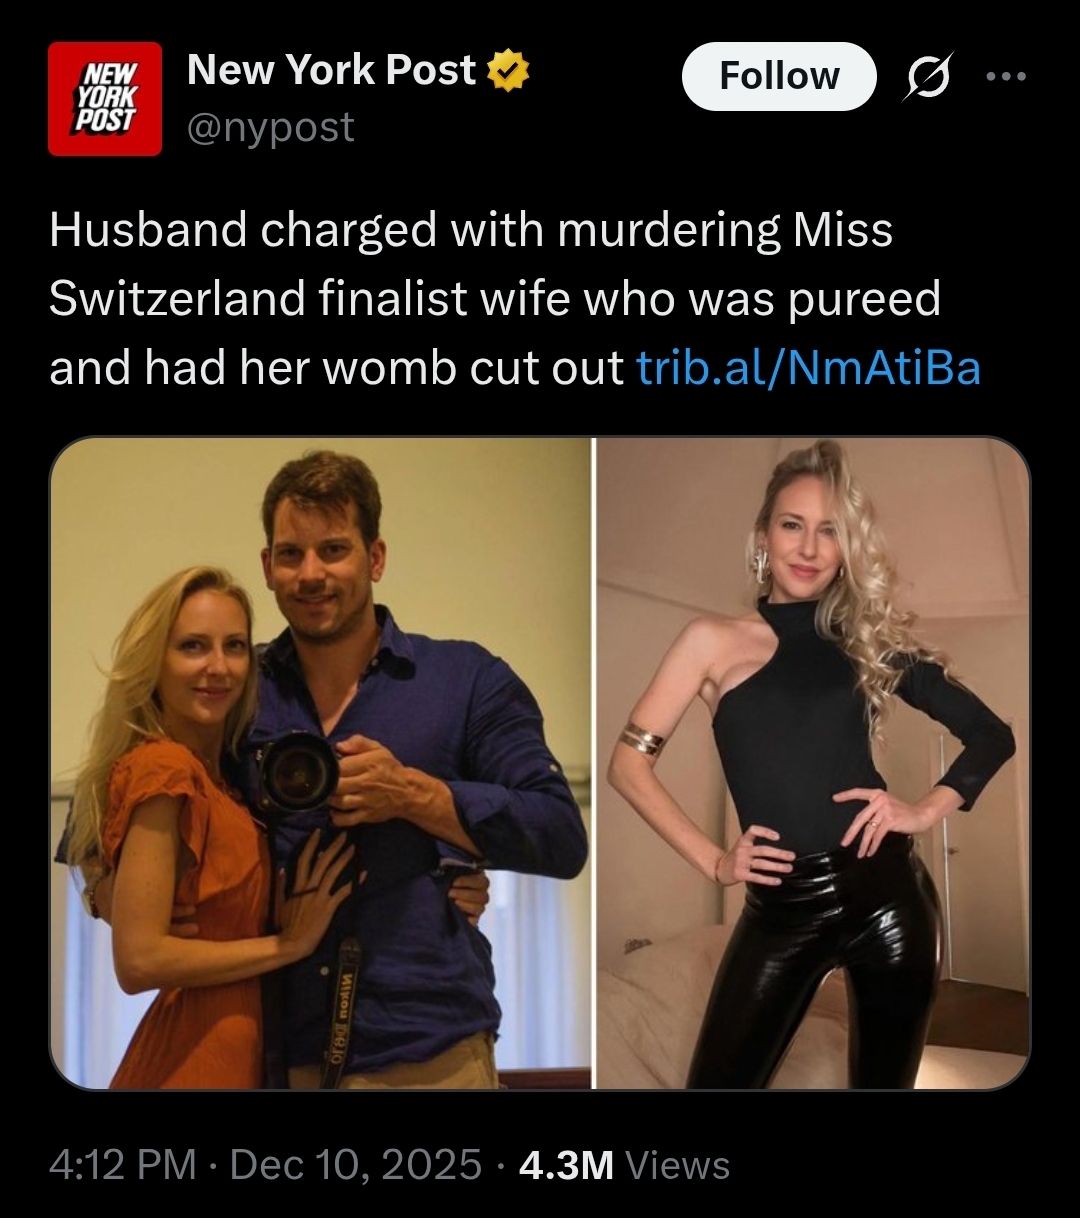Visit the @nypost handle
Image resolution: width=1080 pixels, height=1218 pixels.
click(x=271, y=127)
